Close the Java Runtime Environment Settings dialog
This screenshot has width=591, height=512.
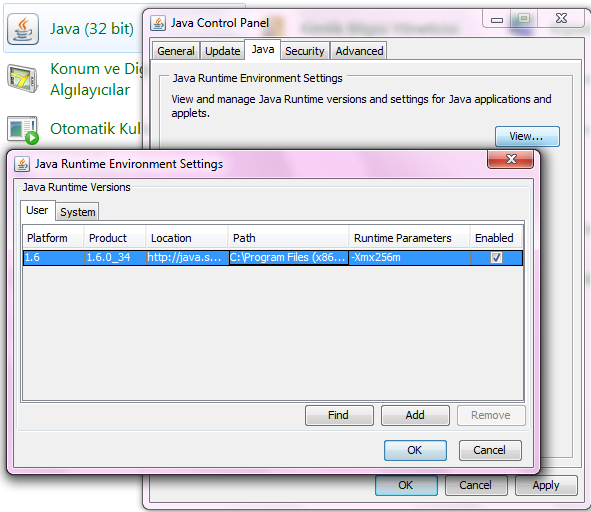(x=510, y=159)
